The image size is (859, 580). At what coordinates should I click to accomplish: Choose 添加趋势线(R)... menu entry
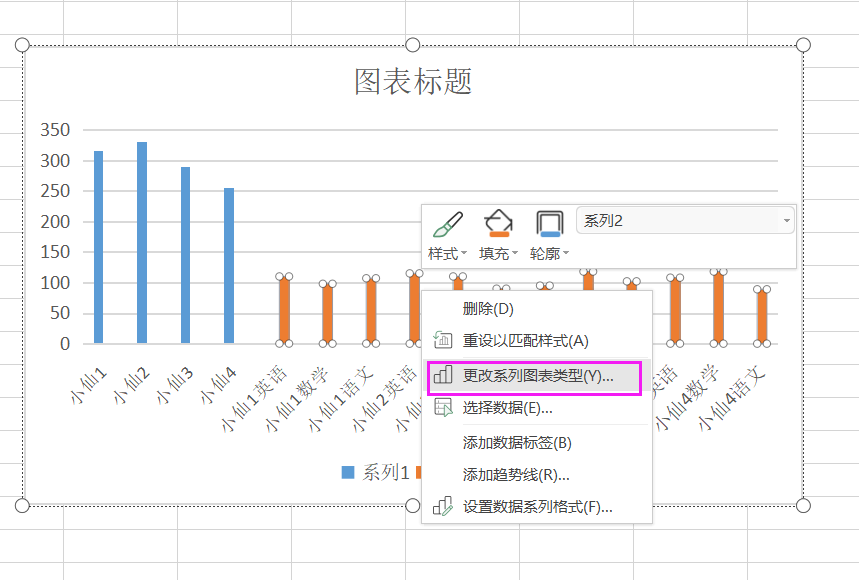[537, 475]
